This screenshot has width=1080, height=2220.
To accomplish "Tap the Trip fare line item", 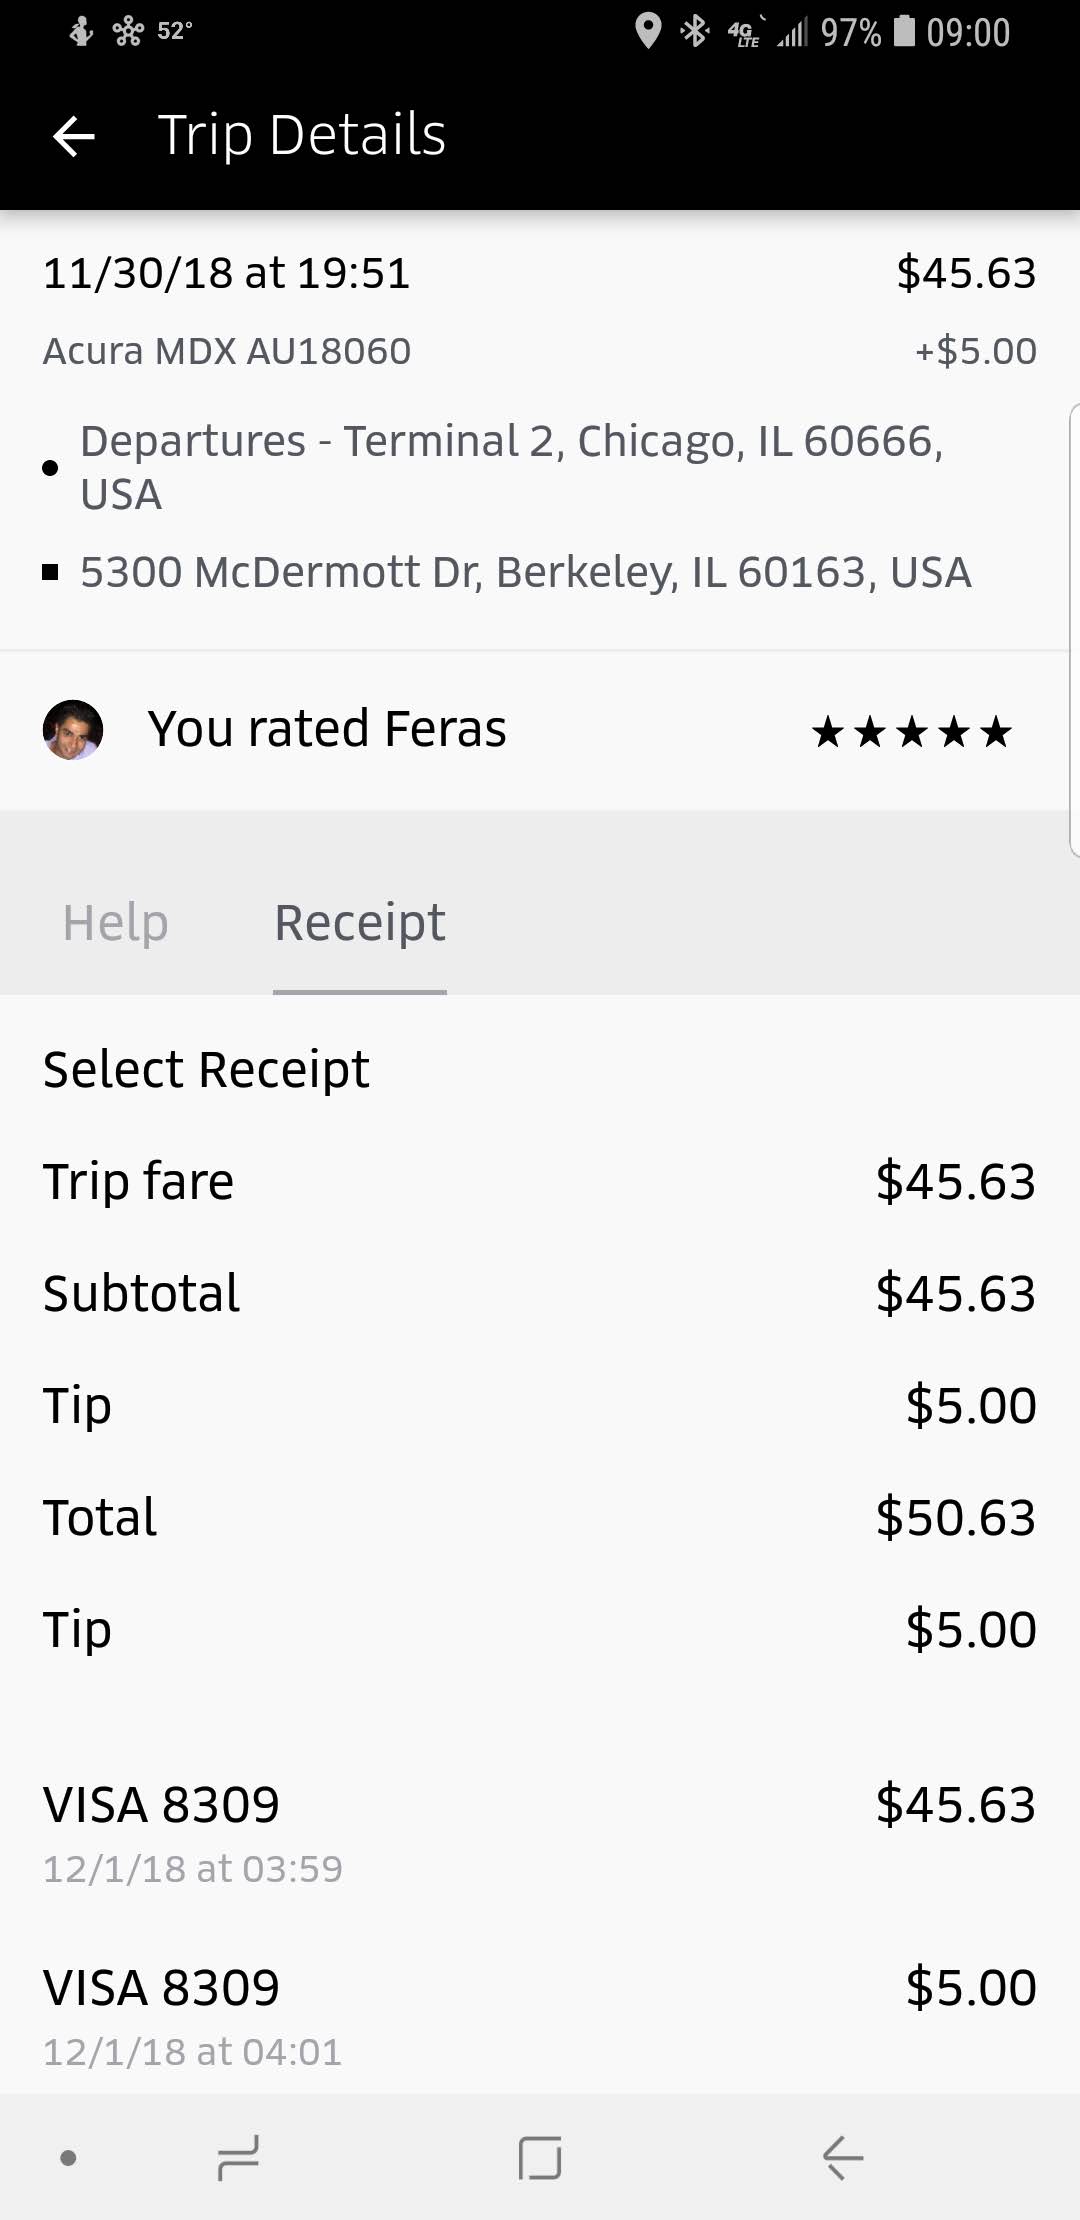I will (x=540, y=1181).
